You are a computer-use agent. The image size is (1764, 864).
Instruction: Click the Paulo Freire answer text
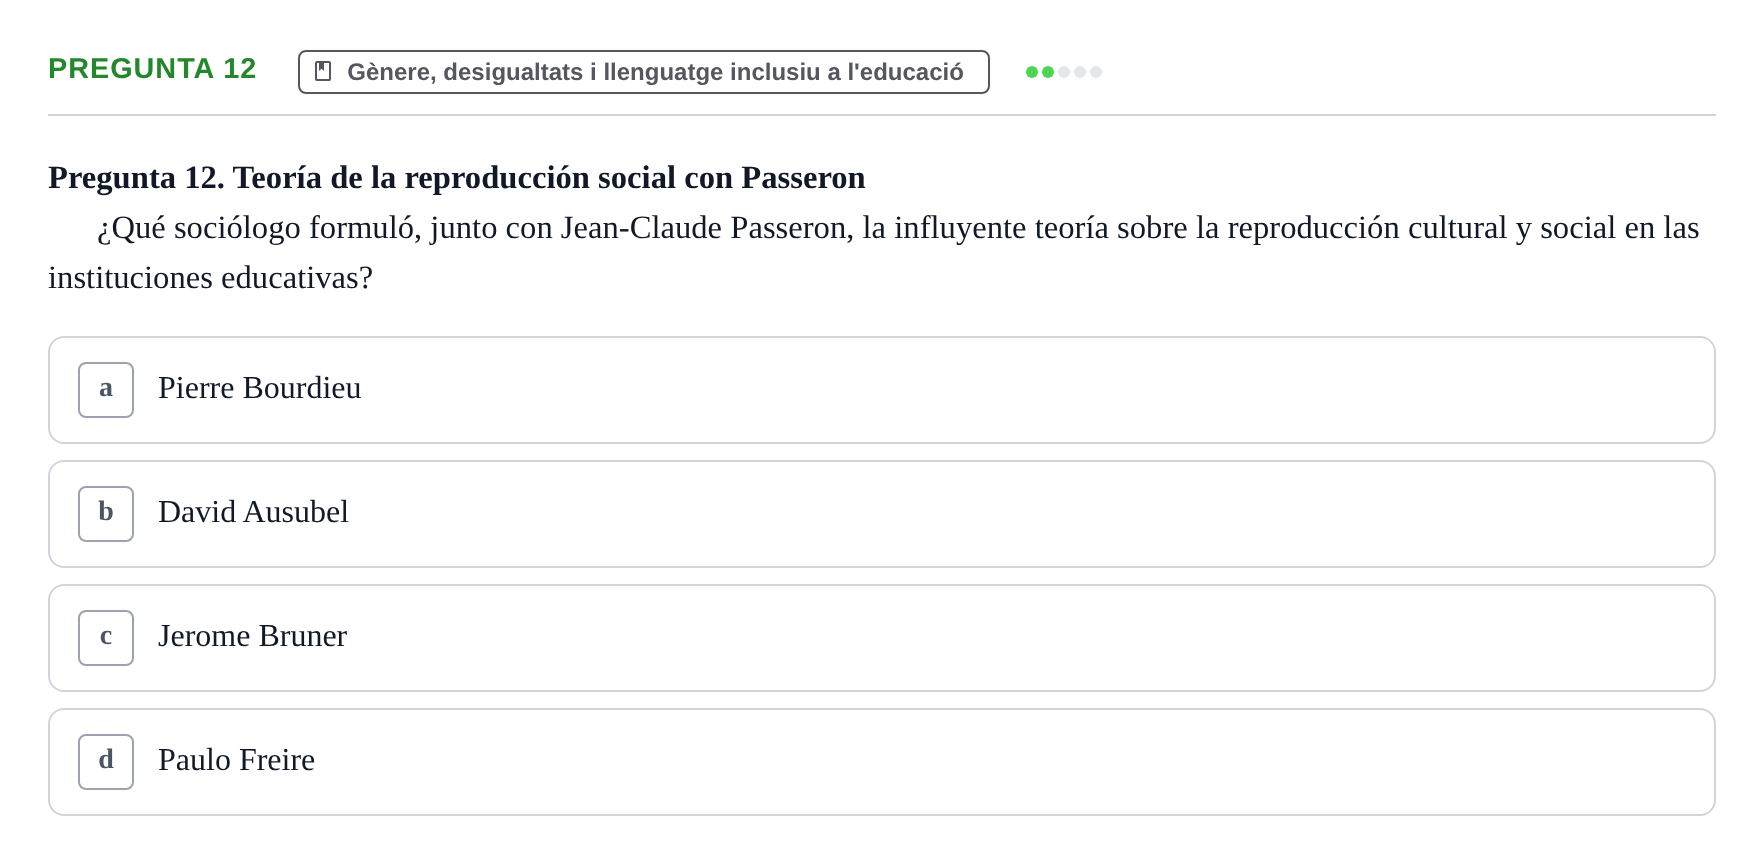pyautogui.click(x=237, y=760)
